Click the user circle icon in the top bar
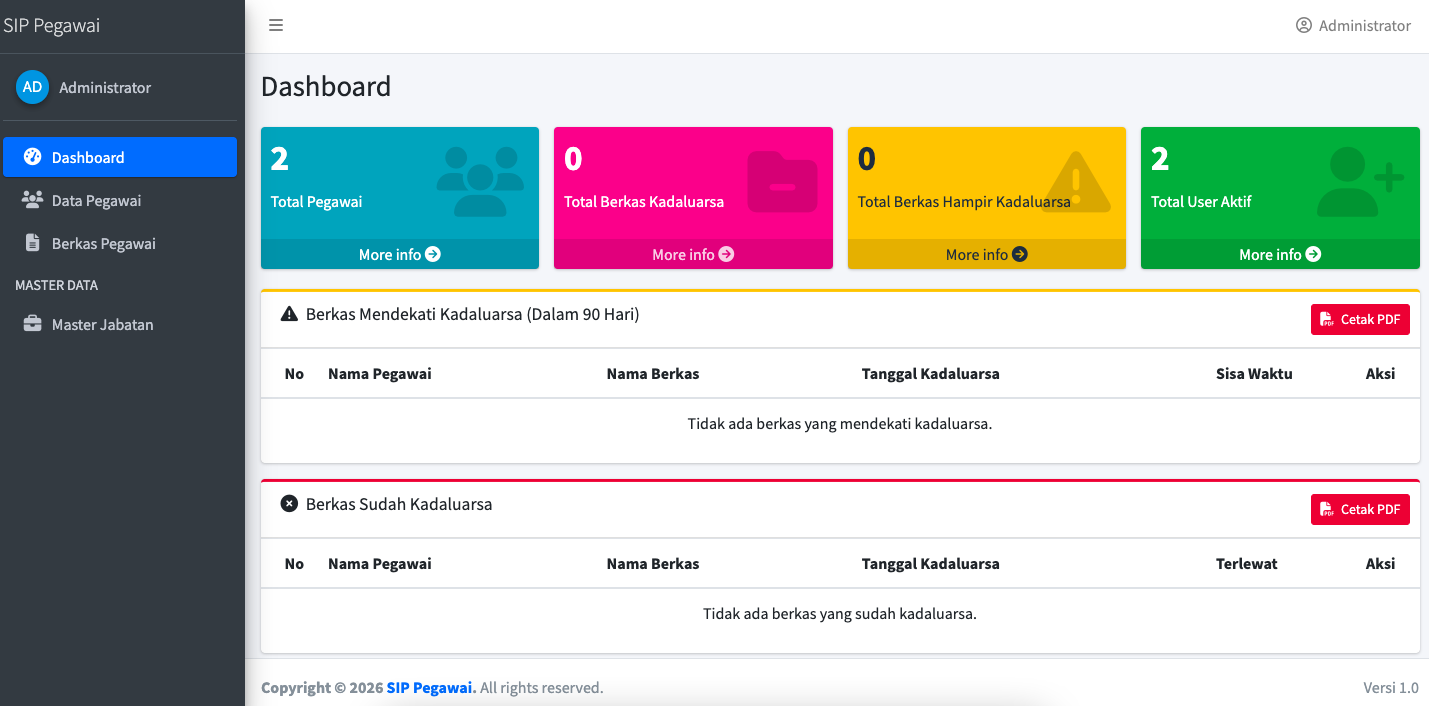This screenshot has height=706, width=1429. (x=1303, y=25)
